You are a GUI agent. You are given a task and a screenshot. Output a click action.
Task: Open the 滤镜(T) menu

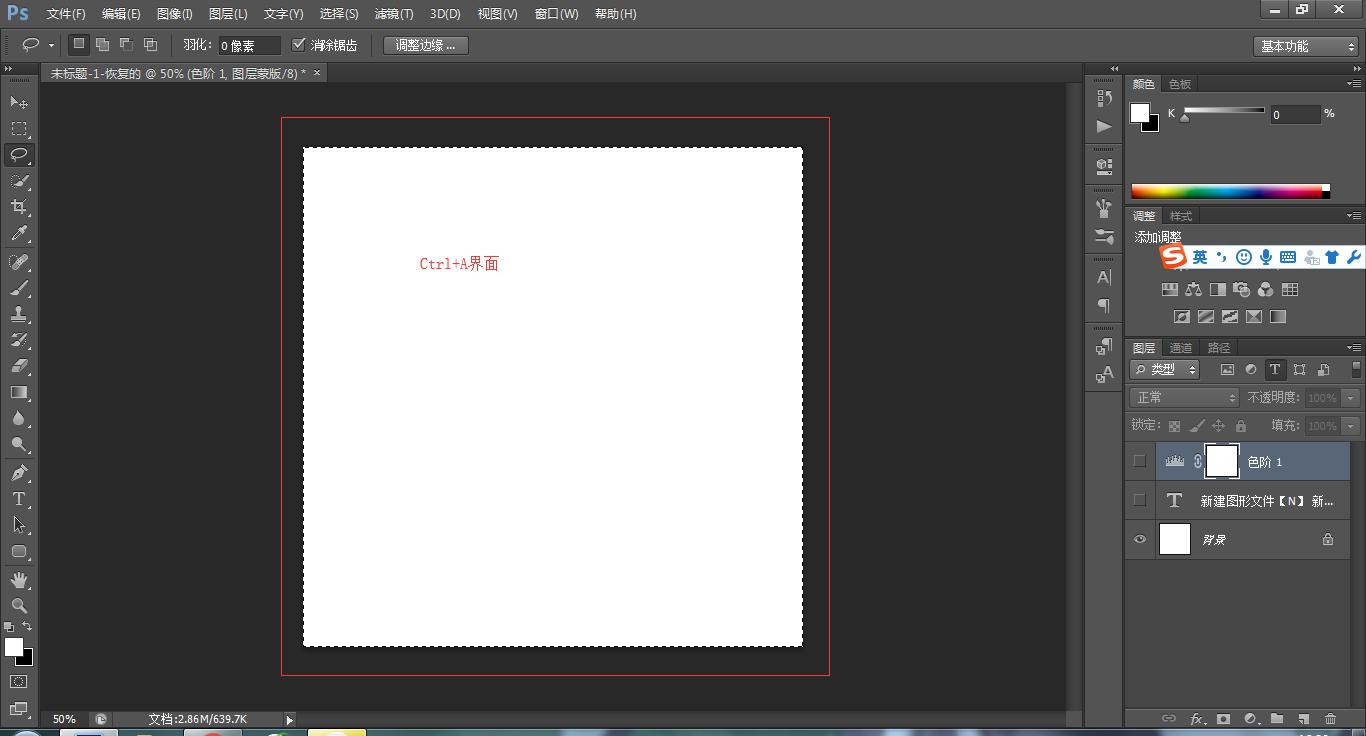coord(393,14)
